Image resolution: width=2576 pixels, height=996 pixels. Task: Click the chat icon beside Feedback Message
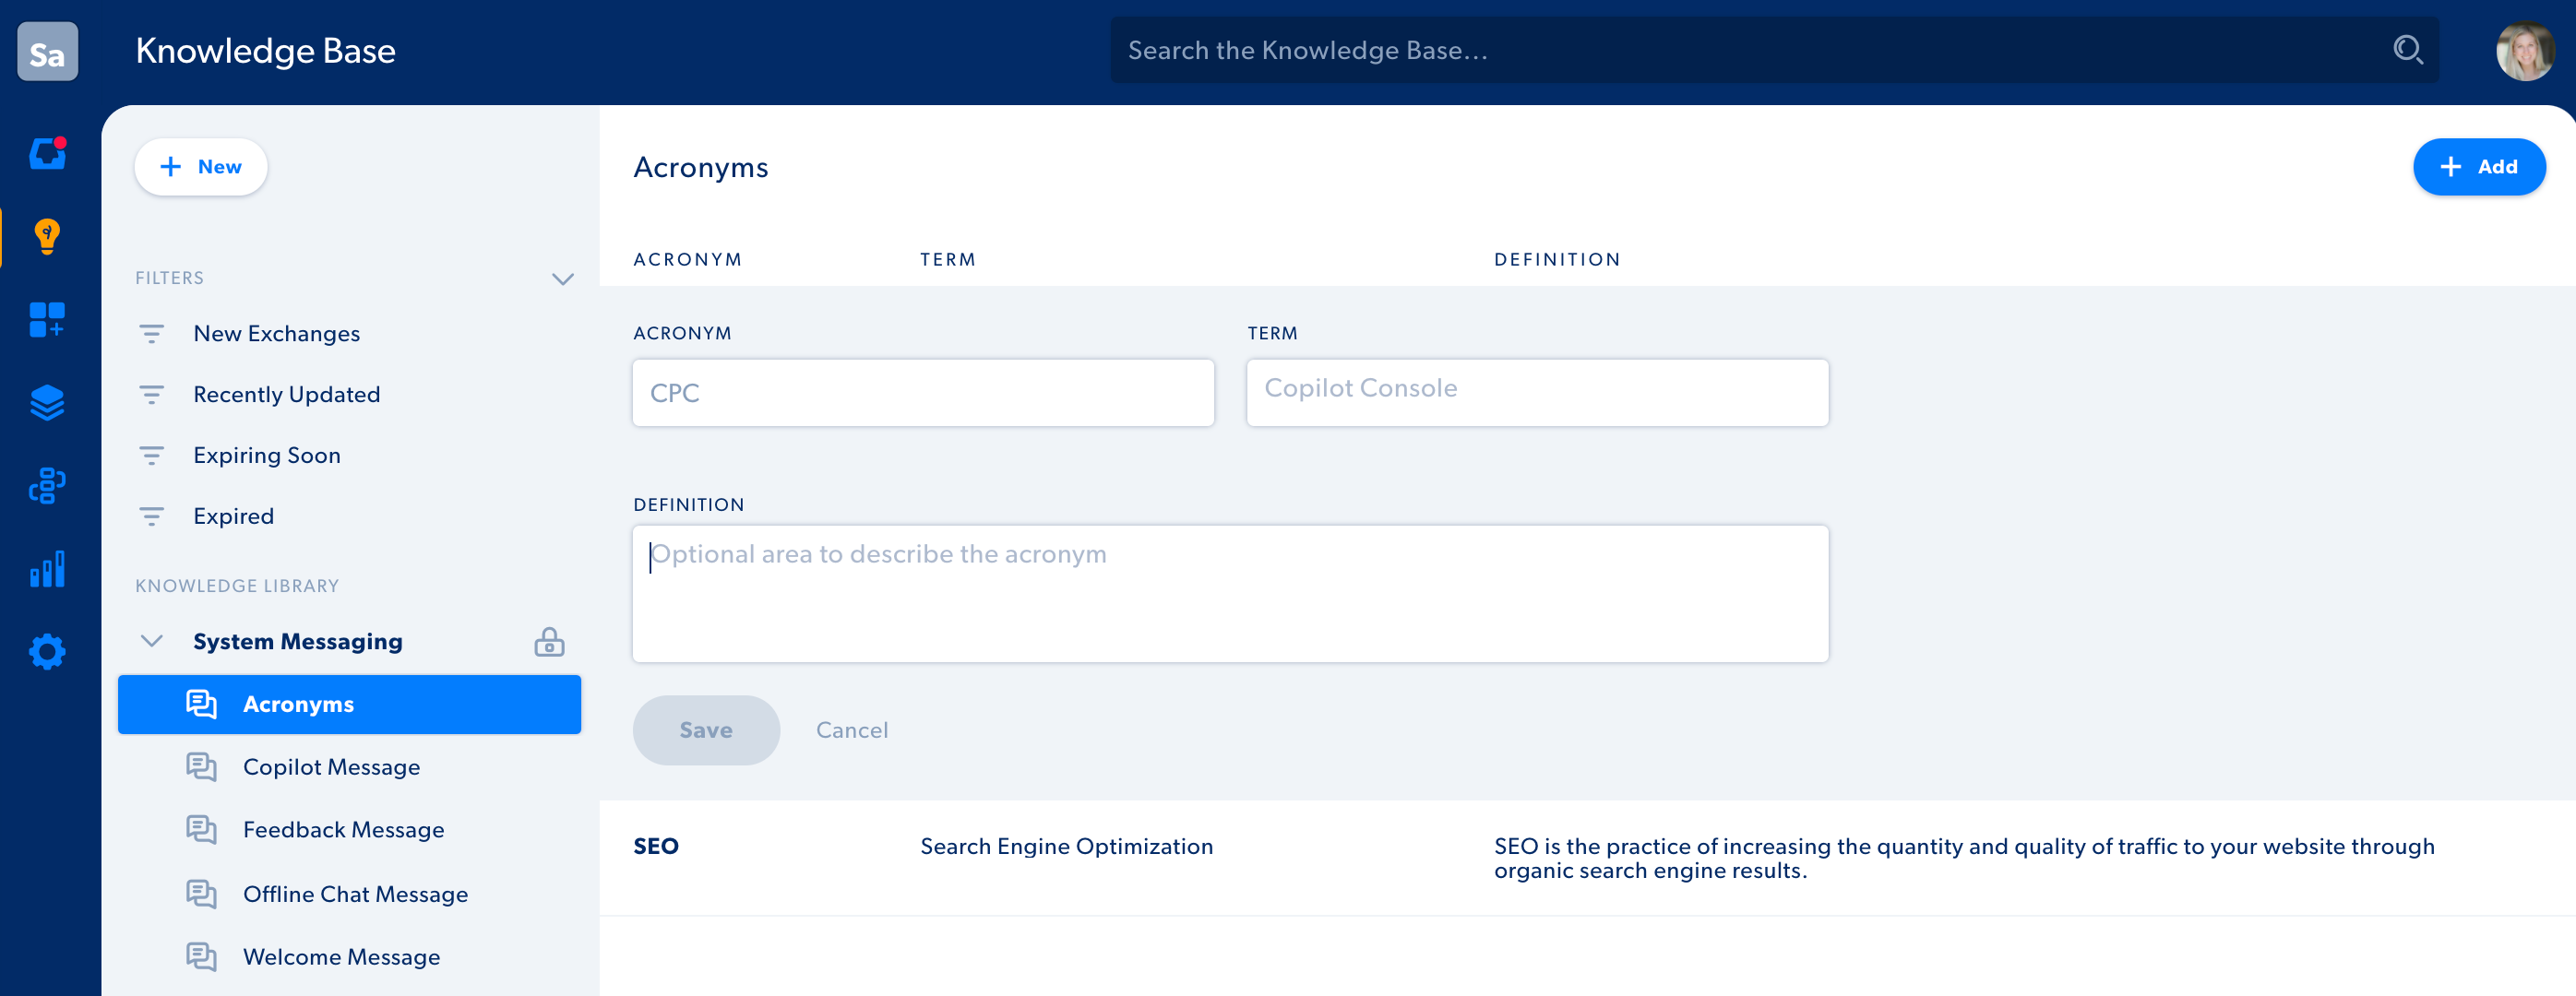(201, 830)
